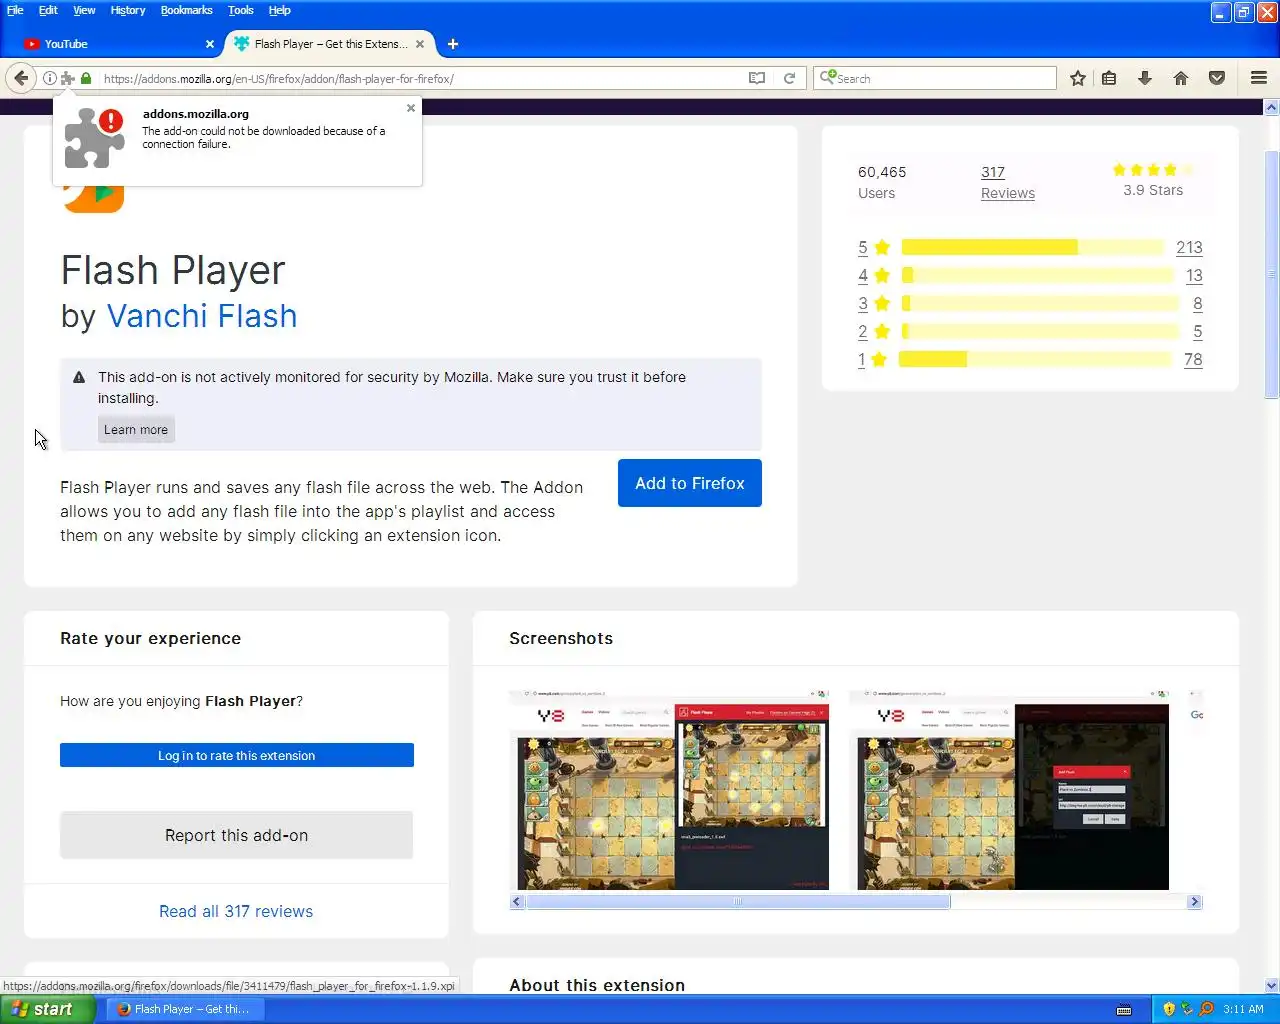Click Log in to rate this extension
This screenshot has height=1024, width=1280.
point(237,756)
